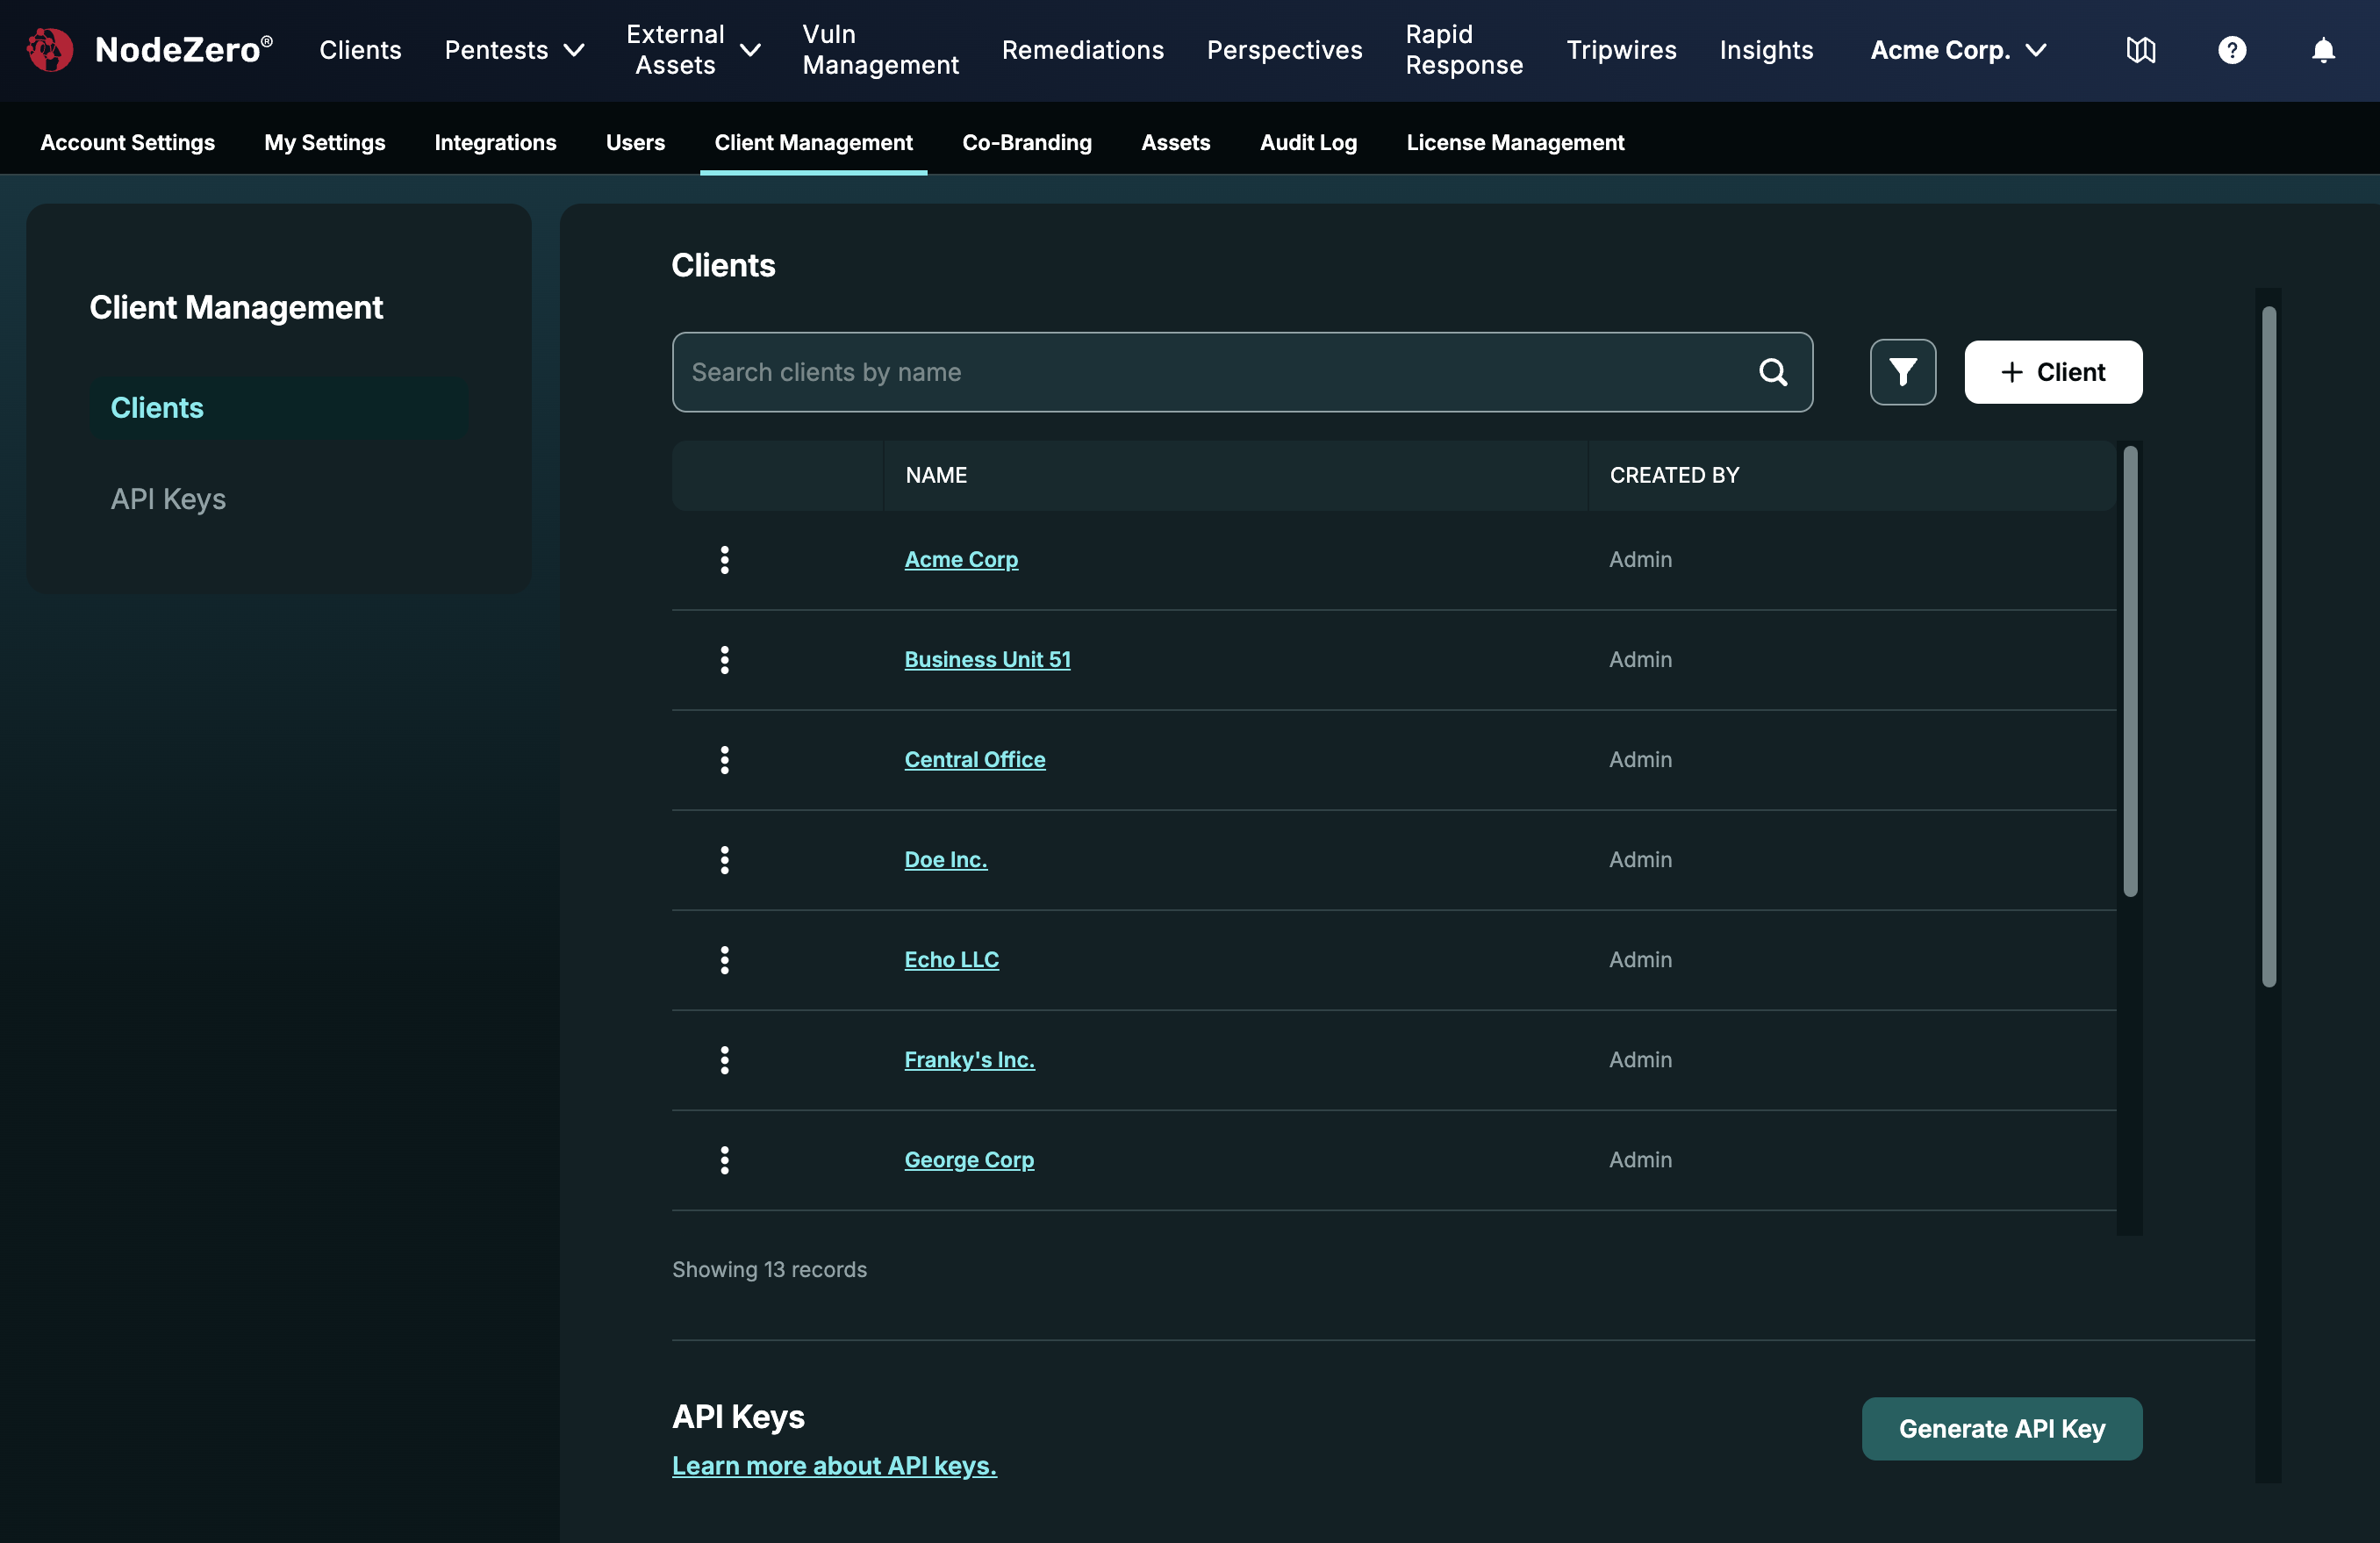Switch to Users tab

coord(635,142)
